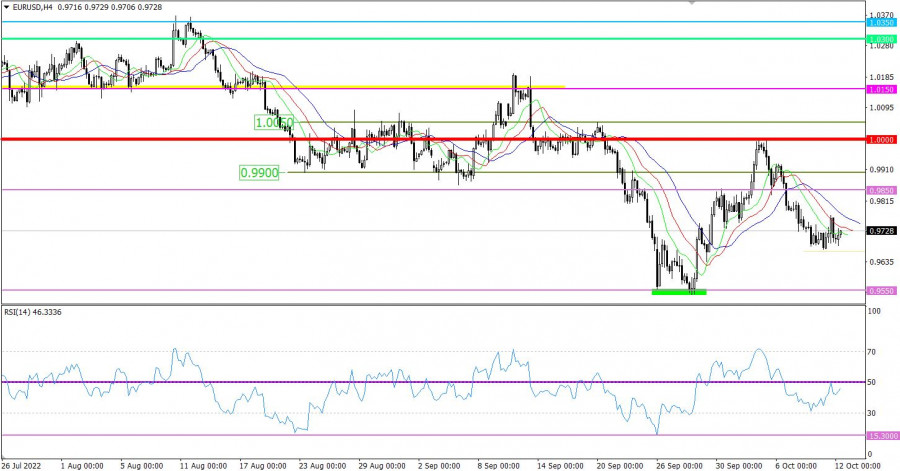The image size is (900, 471).
Task: Open the dropdown arrow beside EURUSD,H4
Action: tap(6, 6)
